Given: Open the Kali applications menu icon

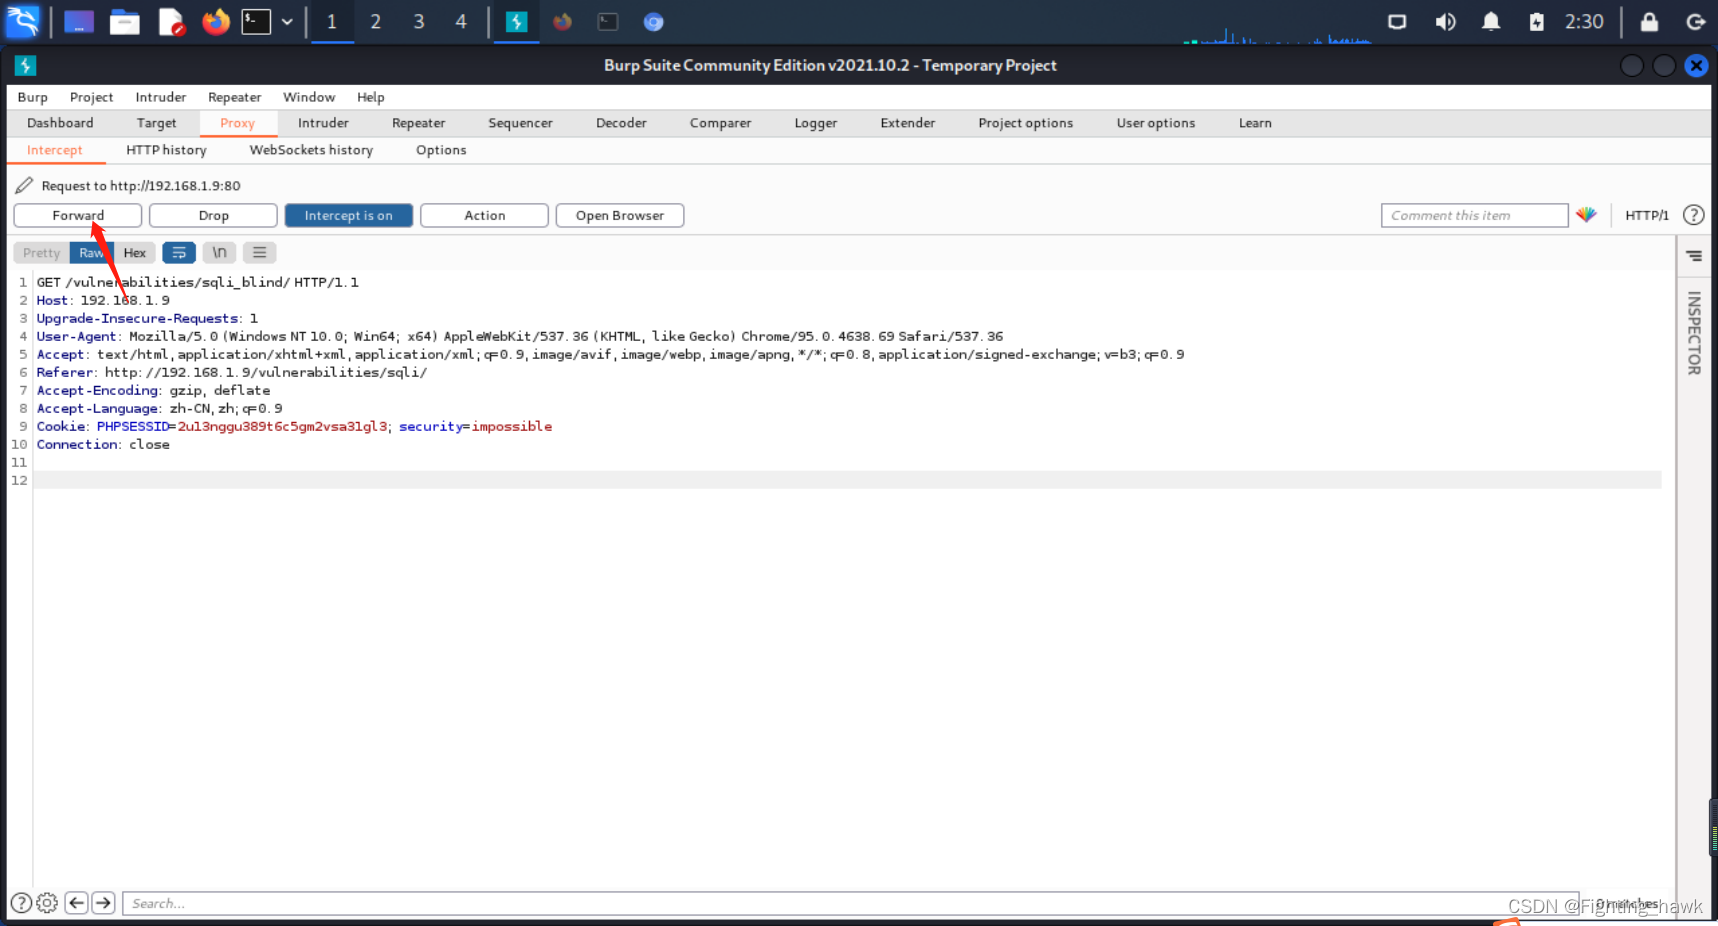Looking at the screenshot, I should pyautogui.click(x=22, y=21).
